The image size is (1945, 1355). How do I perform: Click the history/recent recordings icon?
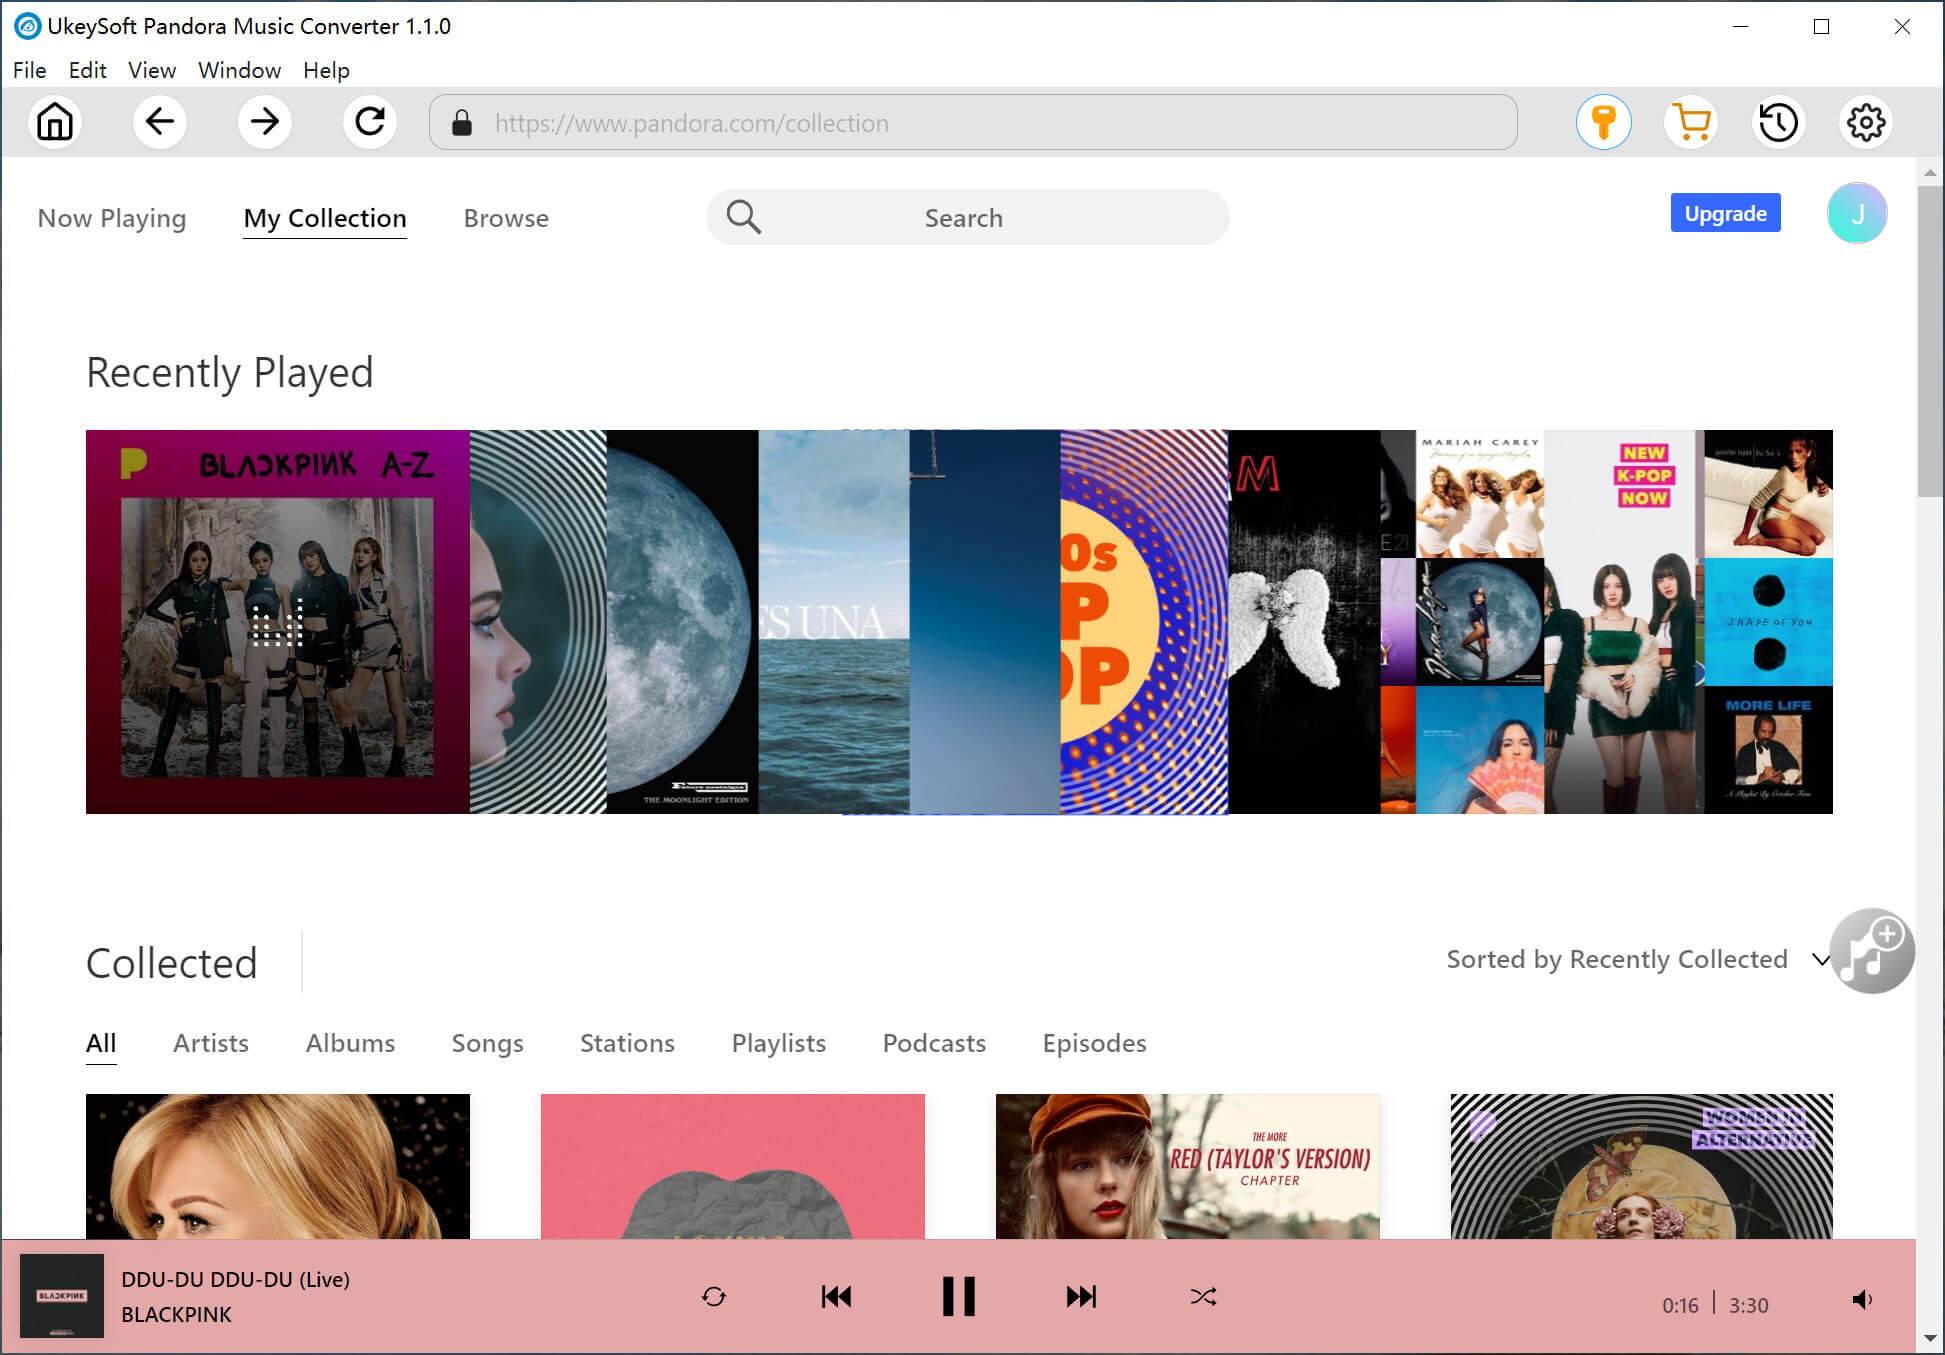(1779, 123)
